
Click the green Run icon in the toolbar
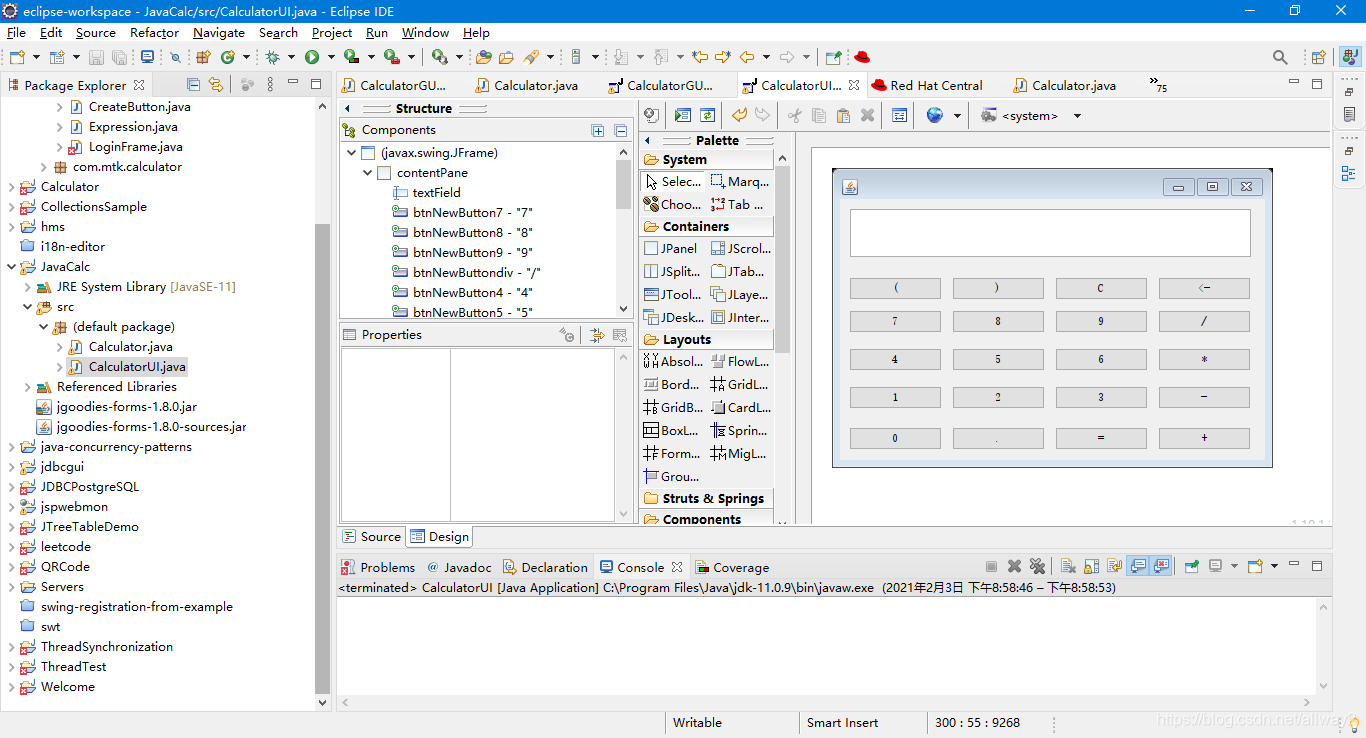(x=312, y=57)
